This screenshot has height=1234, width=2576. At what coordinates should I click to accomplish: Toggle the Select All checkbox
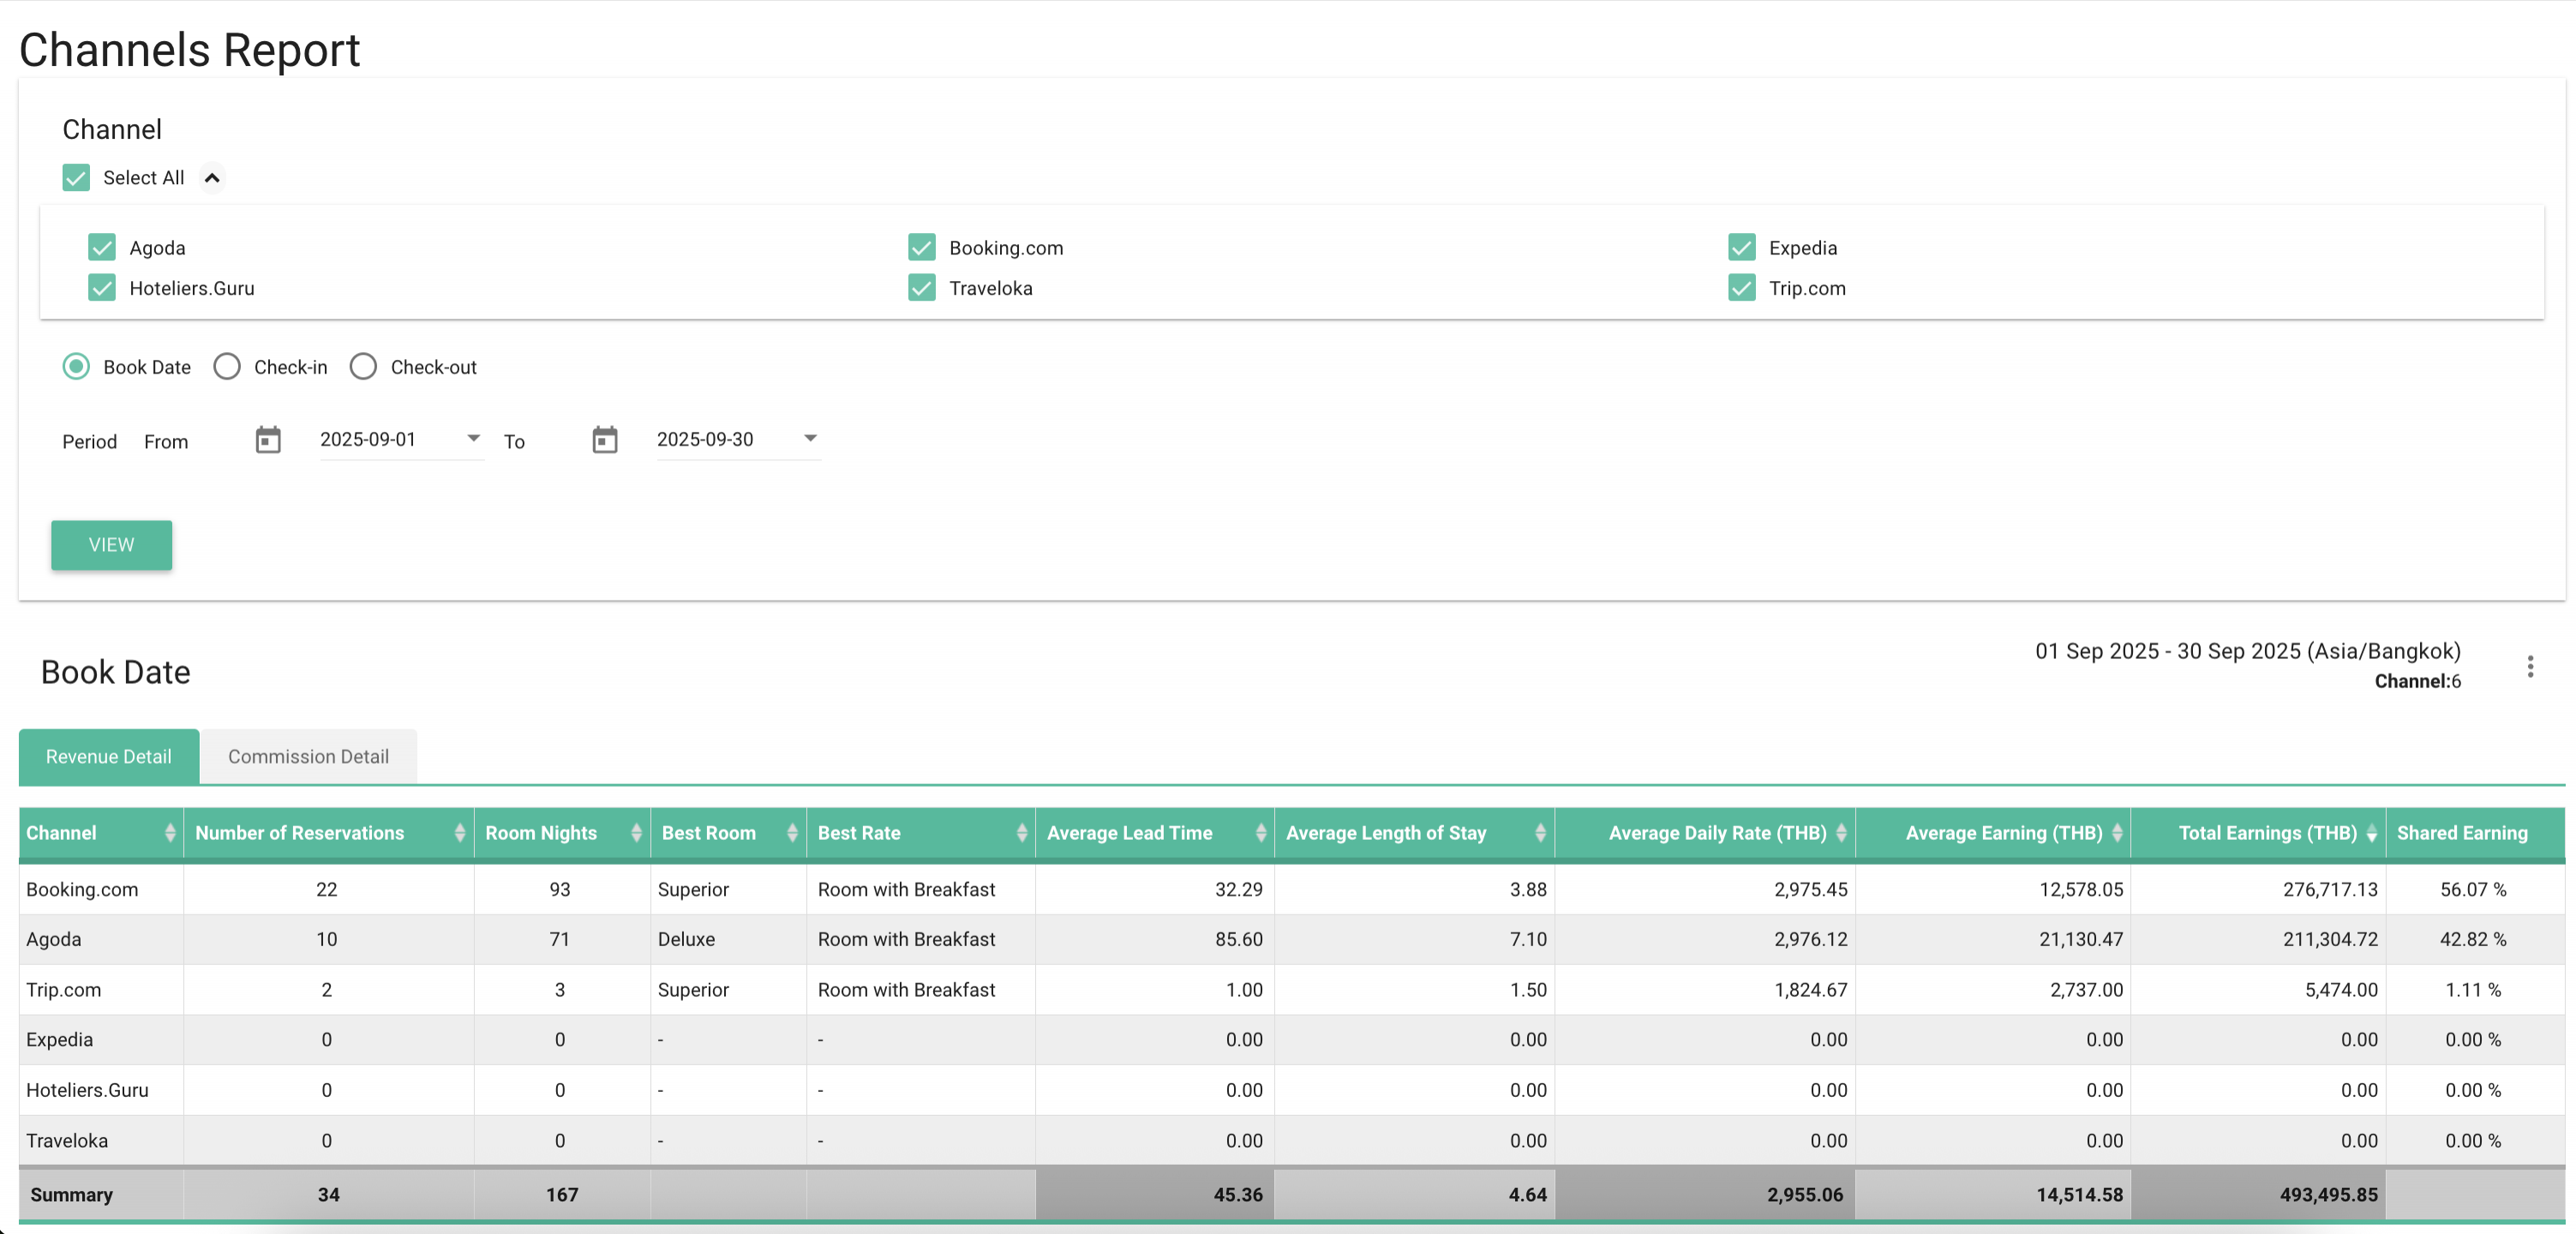click(x=76, y=178)
